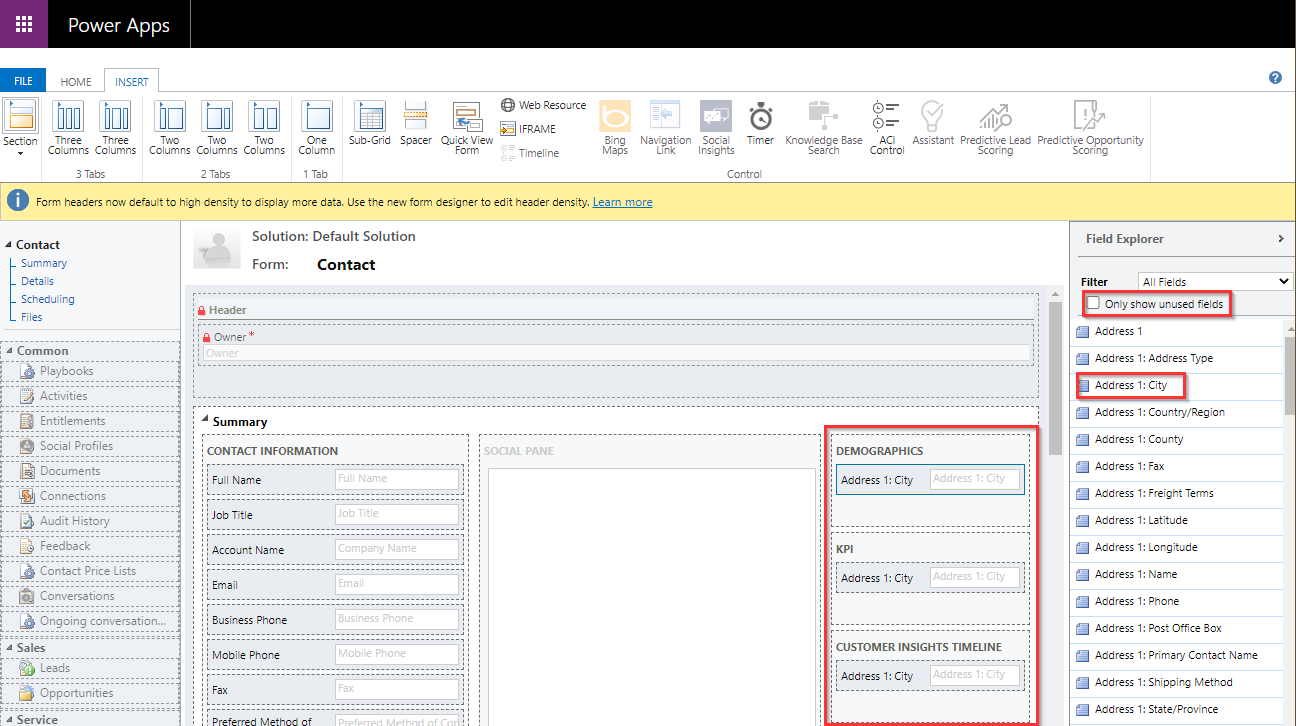Collapse the Summary section on the form
The image size is (1296, 726).
click(205, 421)
